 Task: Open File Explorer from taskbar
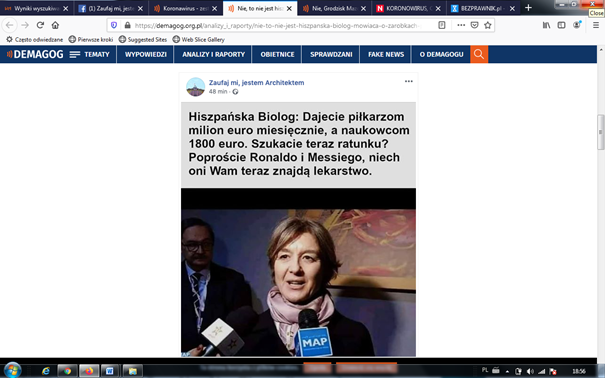[132, 371]
